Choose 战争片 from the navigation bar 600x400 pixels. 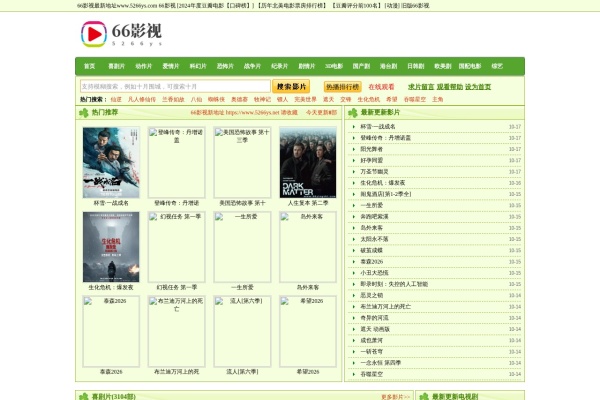pyautogui.click(x=252, y=66)
